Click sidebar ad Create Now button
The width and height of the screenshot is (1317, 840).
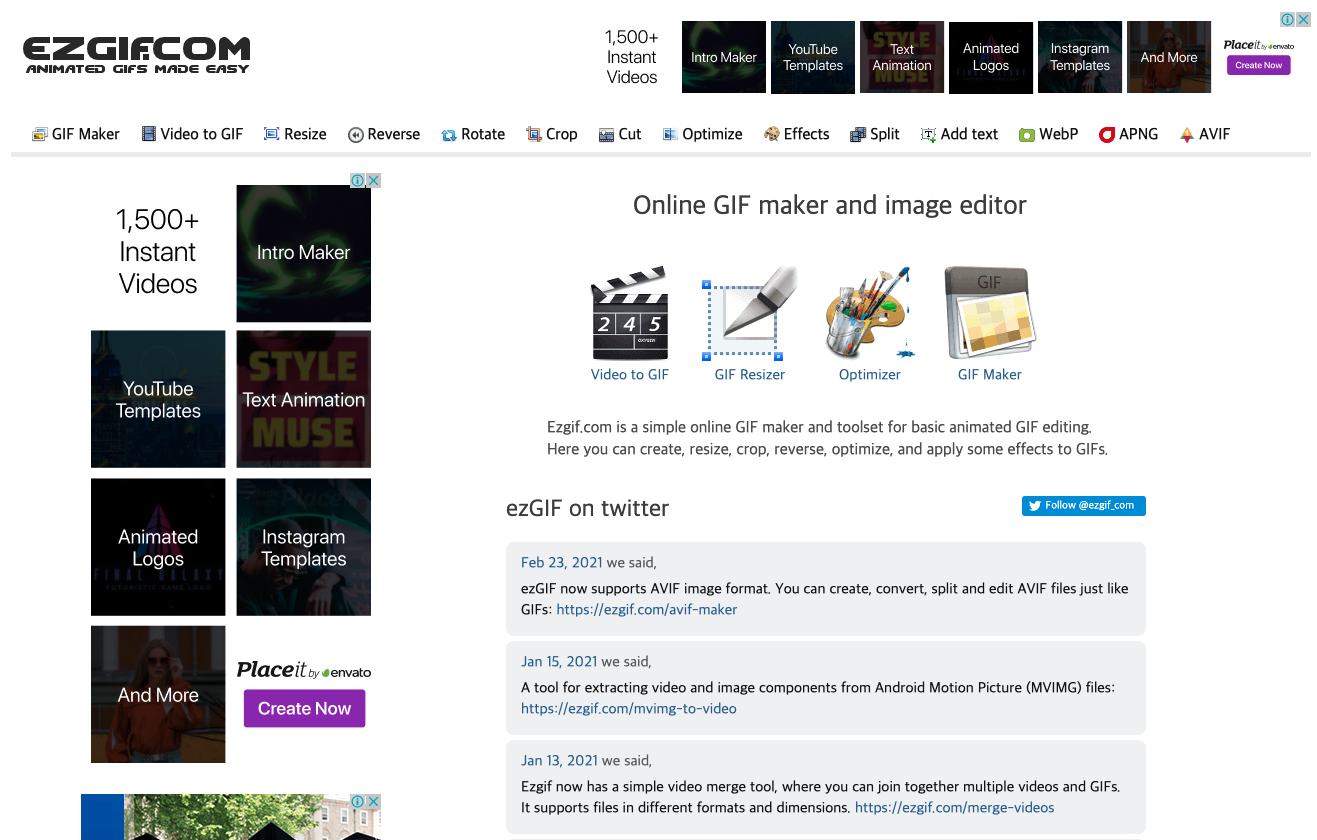pyautogui.click(x=305, y=708)
